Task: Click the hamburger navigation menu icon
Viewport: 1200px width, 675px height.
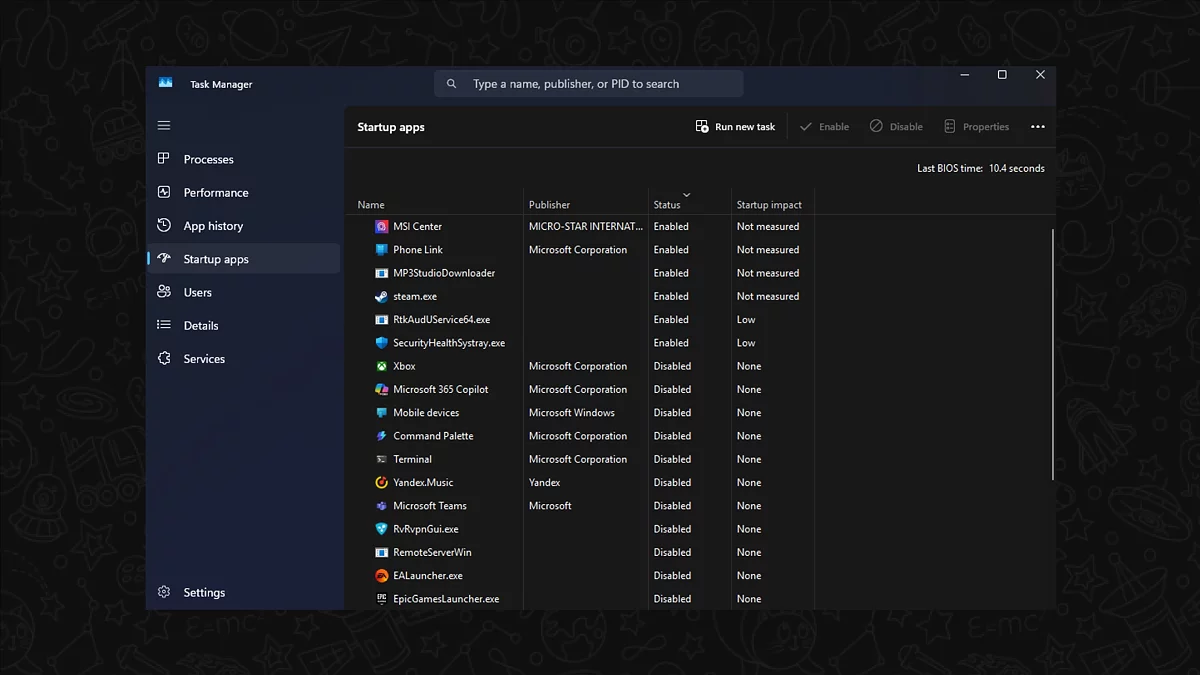Action: 164,126
